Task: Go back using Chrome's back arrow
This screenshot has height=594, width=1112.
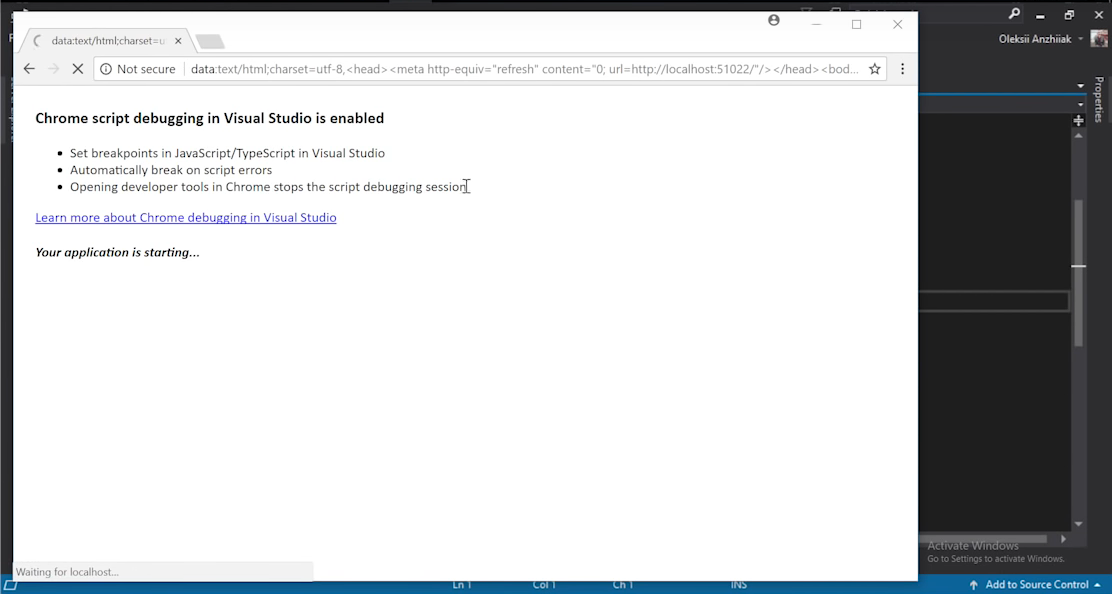Action: pyautogui.click(x=29, y=69)
